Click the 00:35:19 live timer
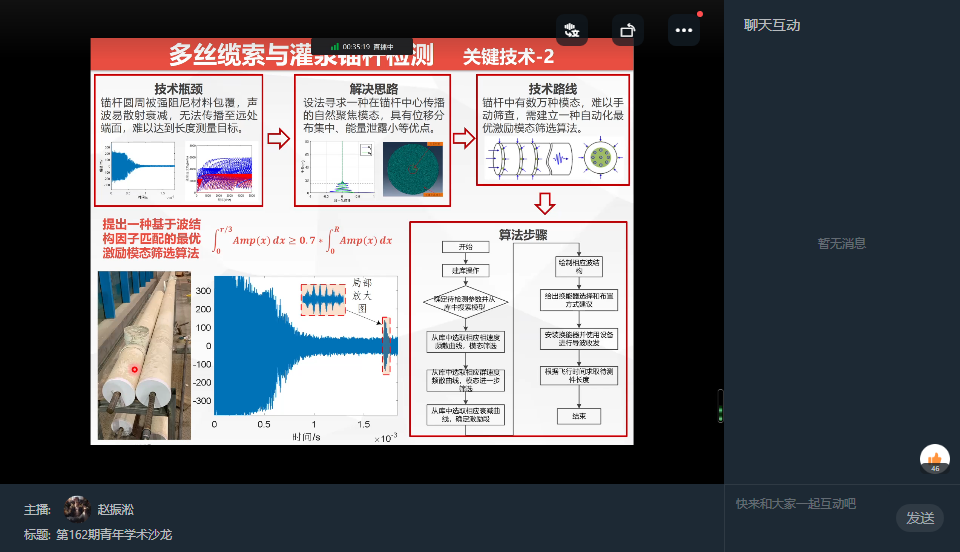Viewport: 960px width, 552px height. click(356, 46)
